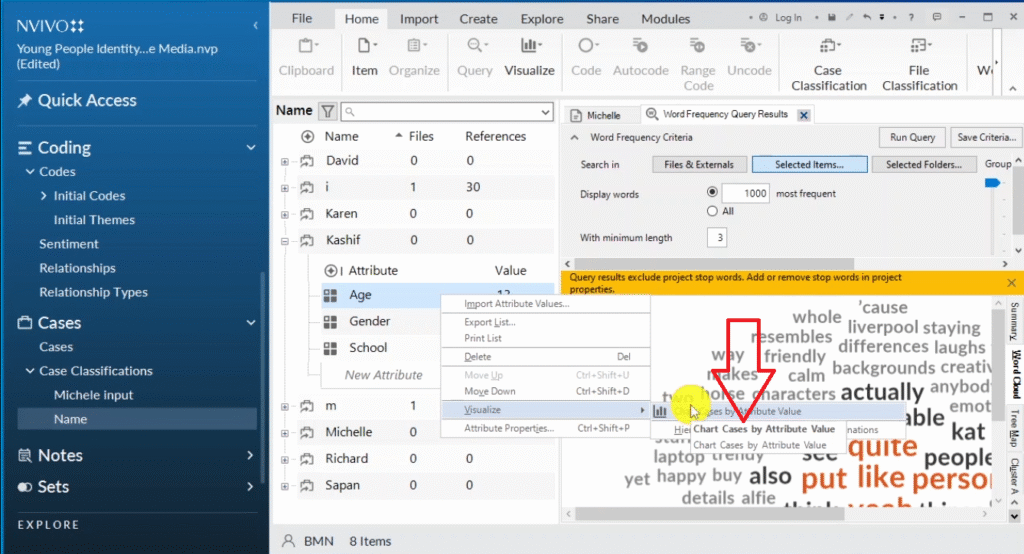Click the minimum length input field
Viewport: 1024px width, 554px height.
[x=715, y=238]
